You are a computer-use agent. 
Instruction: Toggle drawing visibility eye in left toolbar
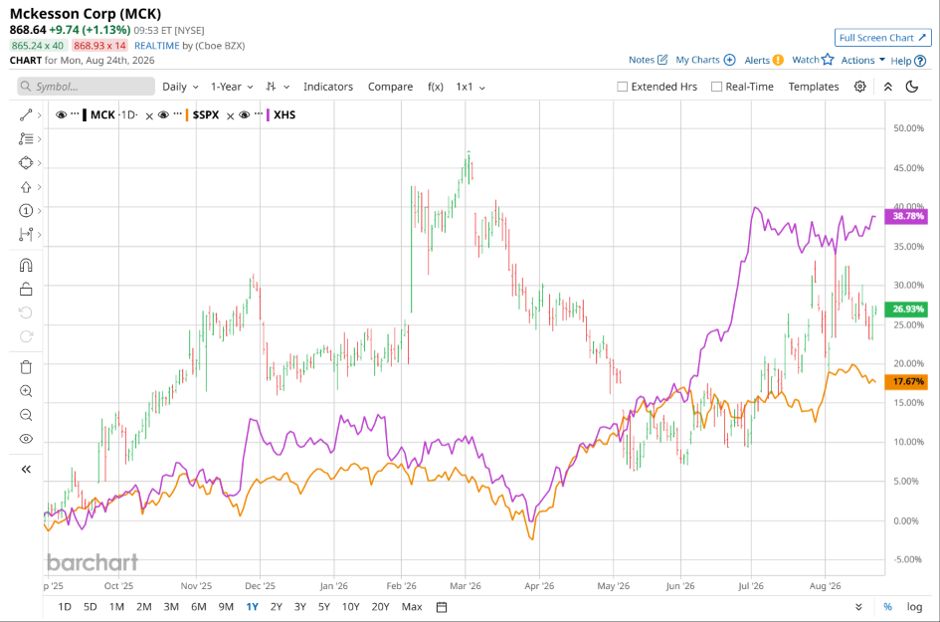tap(26, 439)
